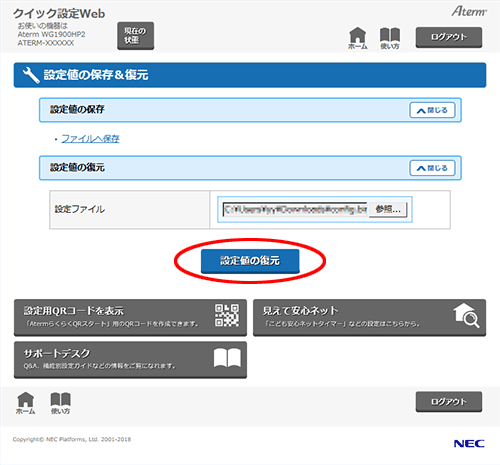Click the QR code icon
This screenshot has width=500, height=465.
pos(227,315)
